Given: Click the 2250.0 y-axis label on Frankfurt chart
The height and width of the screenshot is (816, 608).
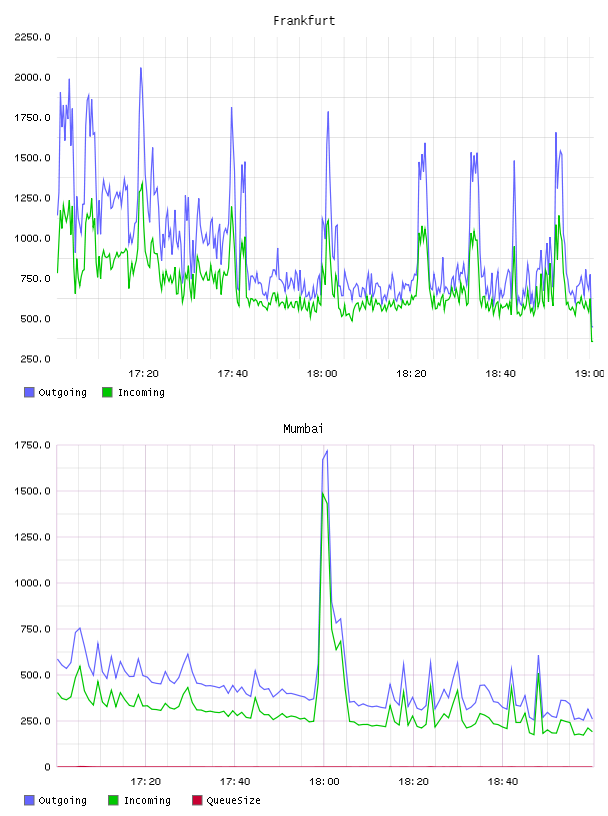Looking at the screenshot, I should (x=32, y=37).
